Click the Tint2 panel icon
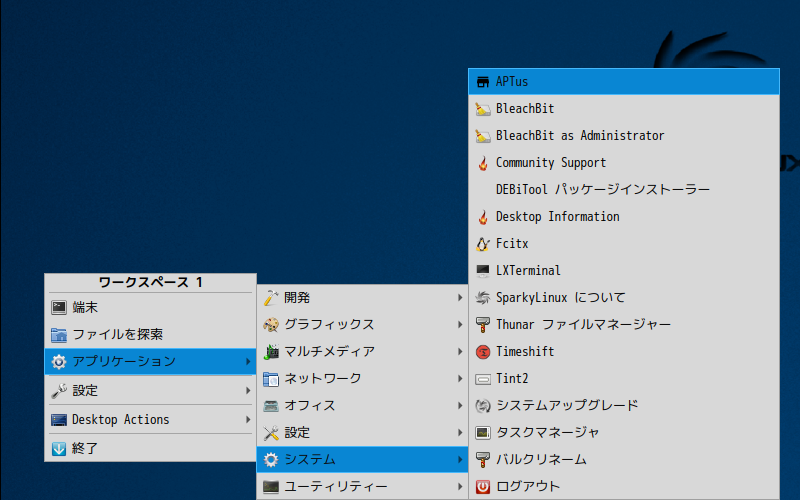800x500 pixels. pyautogui.click(x=483, y=379)
